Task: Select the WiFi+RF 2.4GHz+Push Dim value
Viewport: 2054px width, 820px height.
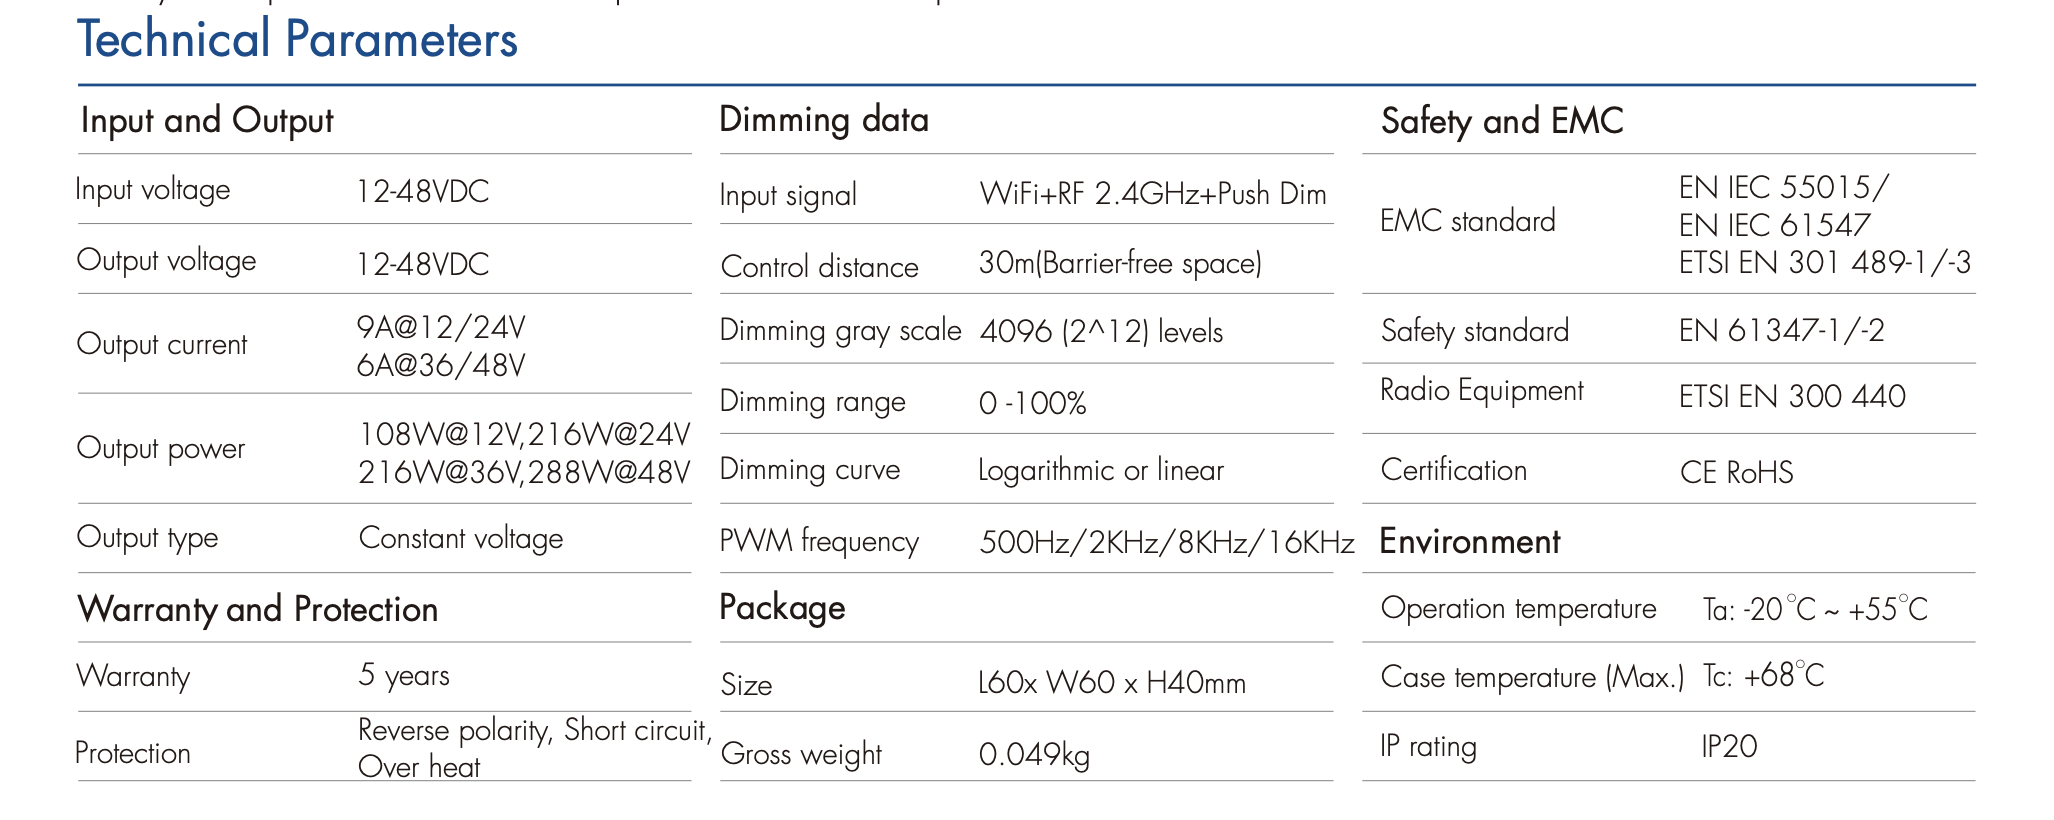Action: (1153, 194)
